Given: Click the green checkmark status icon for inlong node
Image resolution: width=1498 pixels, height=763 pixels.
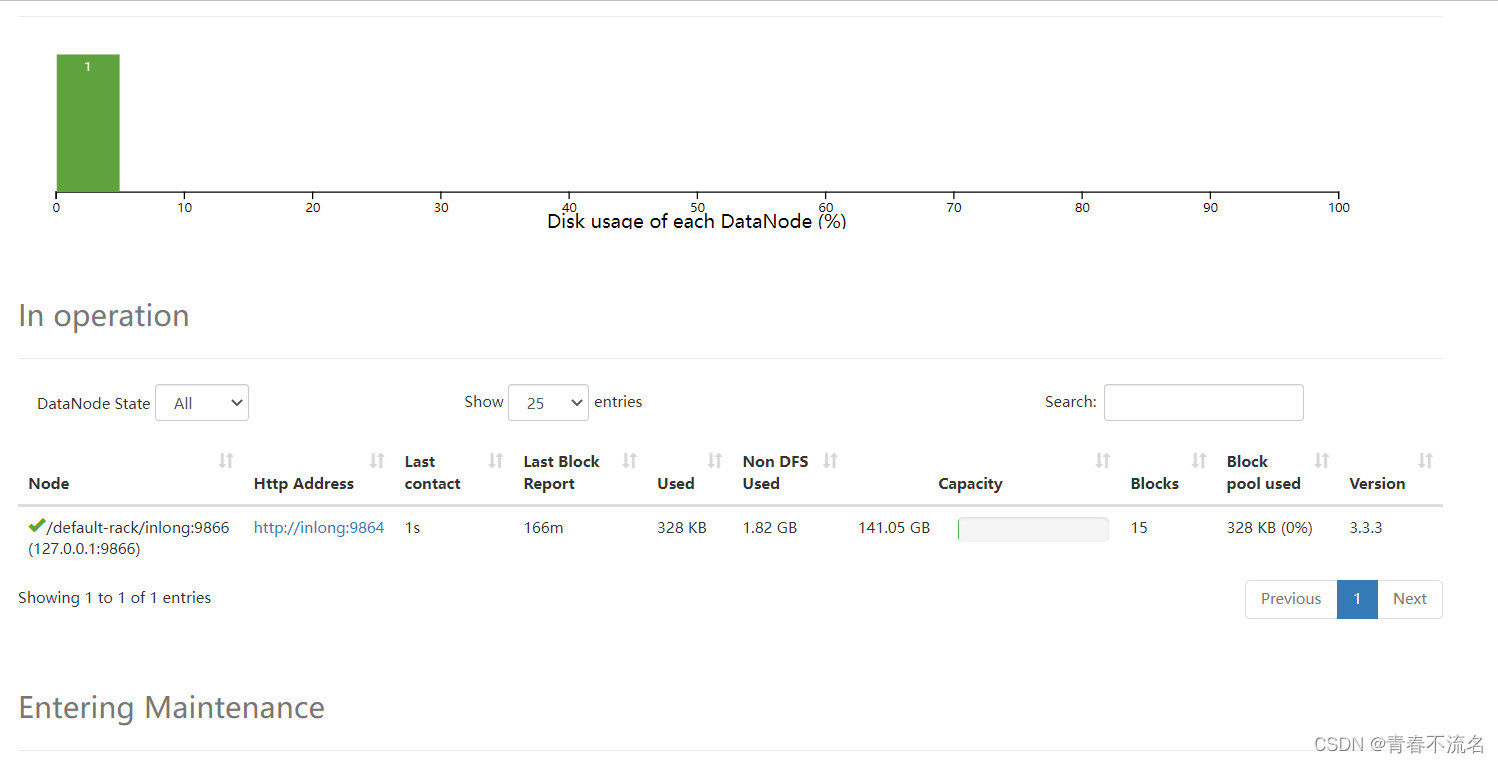Looking at the screenshot, I should [35, 525].
